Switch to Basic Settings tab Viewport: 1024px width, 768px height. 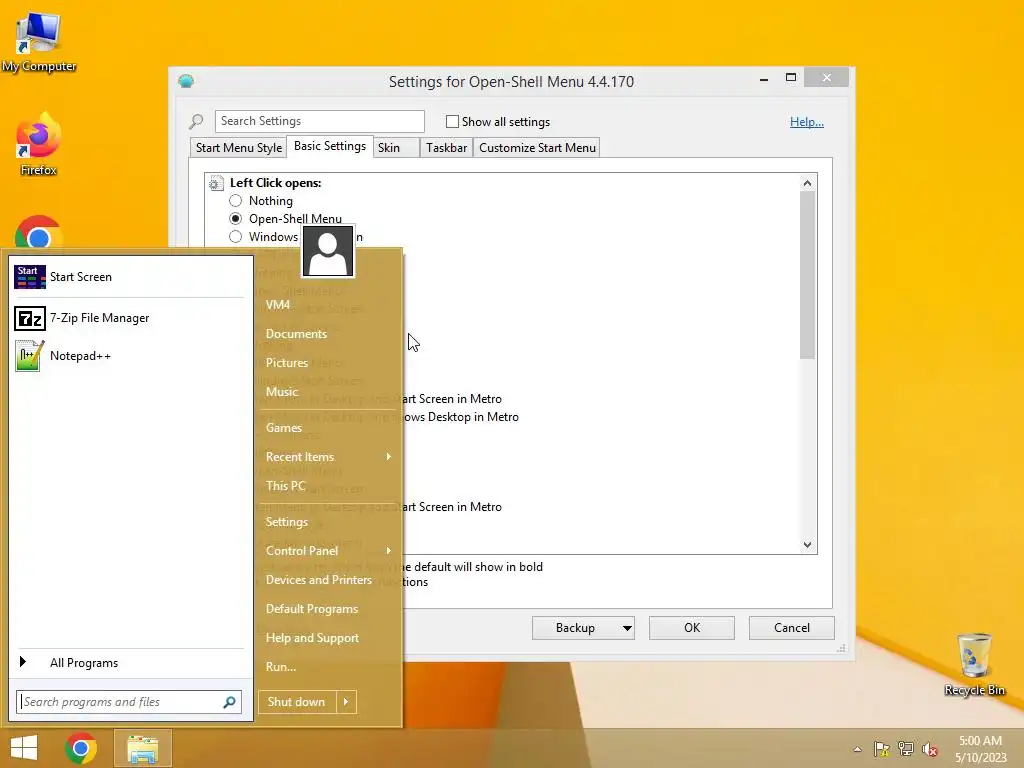coord(330,146)
